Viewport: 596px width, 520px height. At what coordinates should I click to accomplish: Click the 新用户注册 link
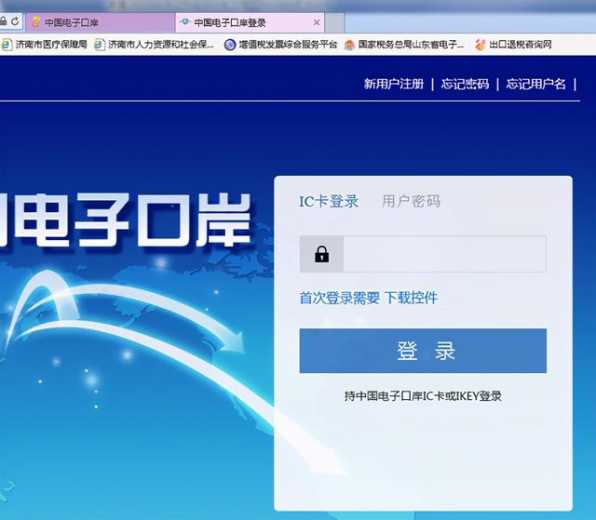pos(393,84)
